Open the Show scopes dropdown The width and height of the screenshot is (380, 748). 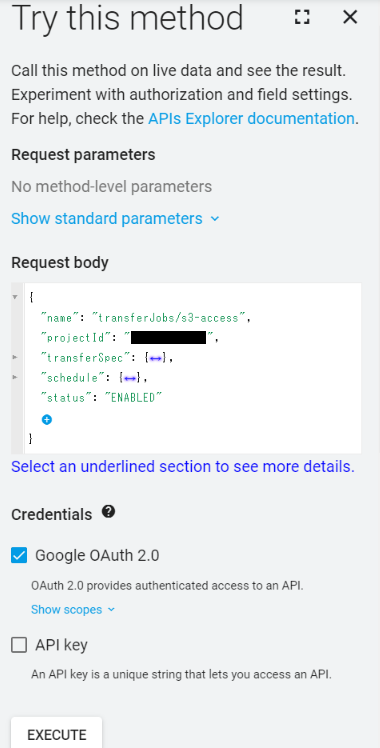point(73,610)
